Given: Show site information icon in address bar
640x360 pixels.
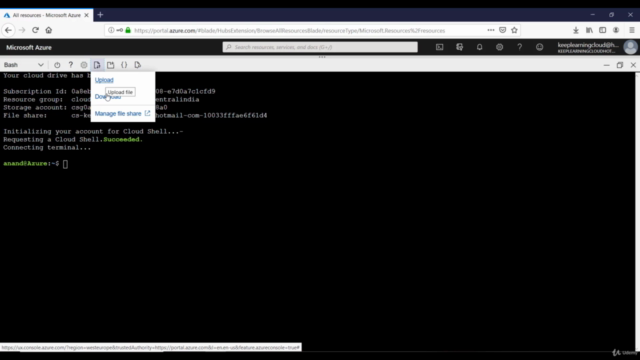Looking at the screenshot, I should pyautogui.click(x=111, y=30).
